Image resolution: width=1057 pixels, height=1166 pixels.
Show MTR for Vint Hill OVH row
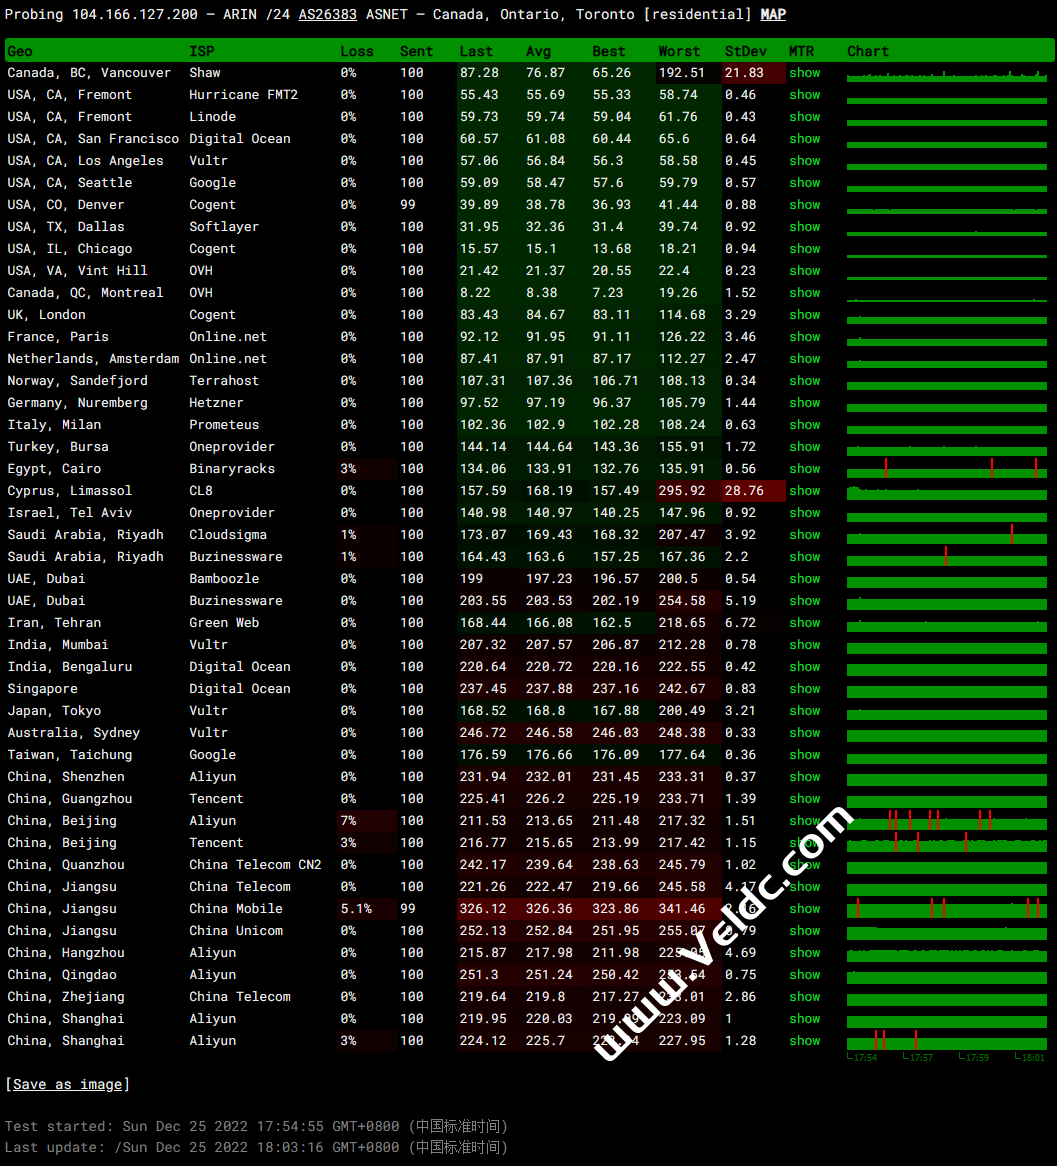coord(804,271)
